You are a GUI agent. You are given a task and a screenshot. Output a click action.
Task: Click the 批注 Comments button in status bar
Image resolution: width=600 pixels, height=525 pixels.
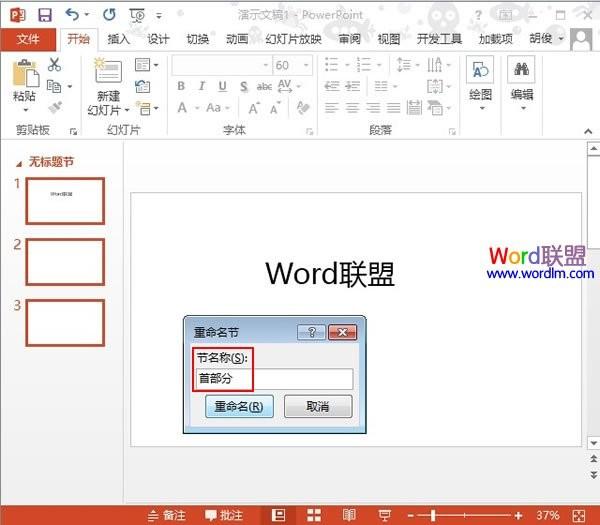pyautogui.click(x=223, y=515)
